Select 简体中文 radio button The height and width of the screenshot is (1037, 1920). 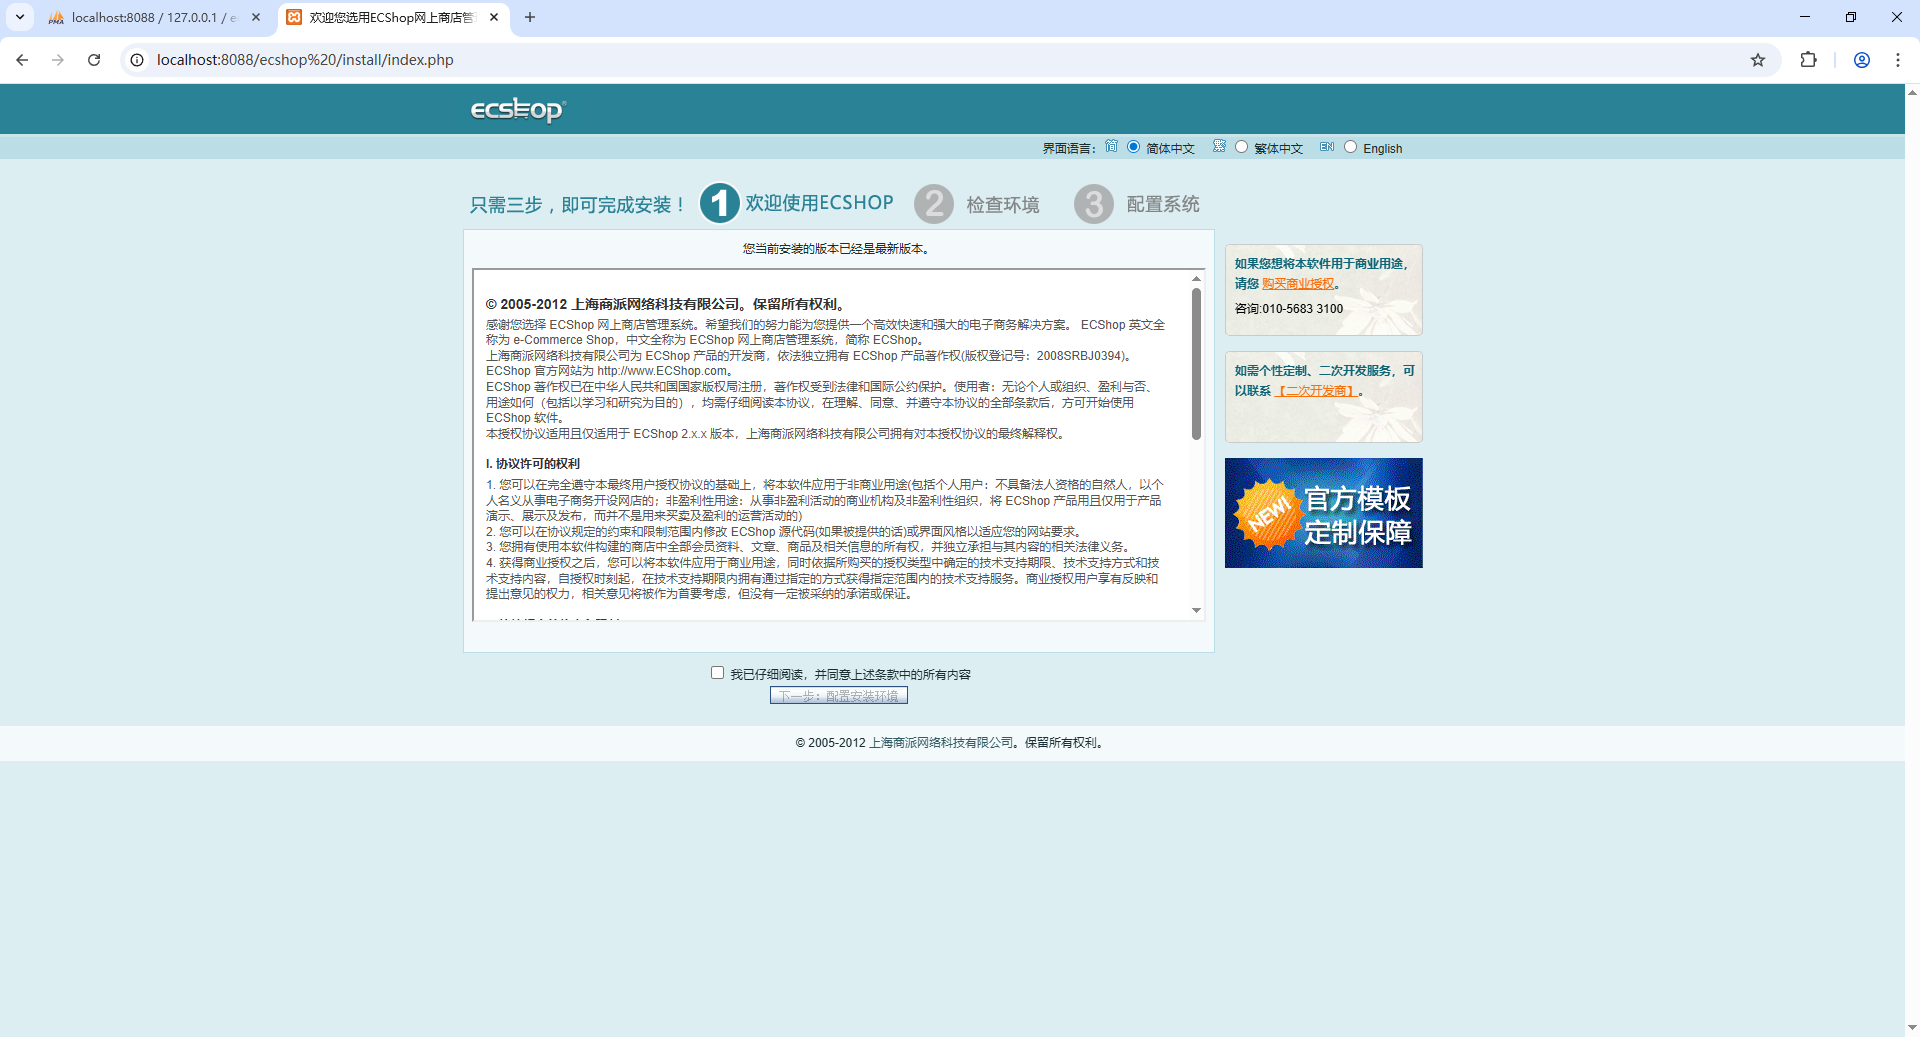coord(1133,147)
